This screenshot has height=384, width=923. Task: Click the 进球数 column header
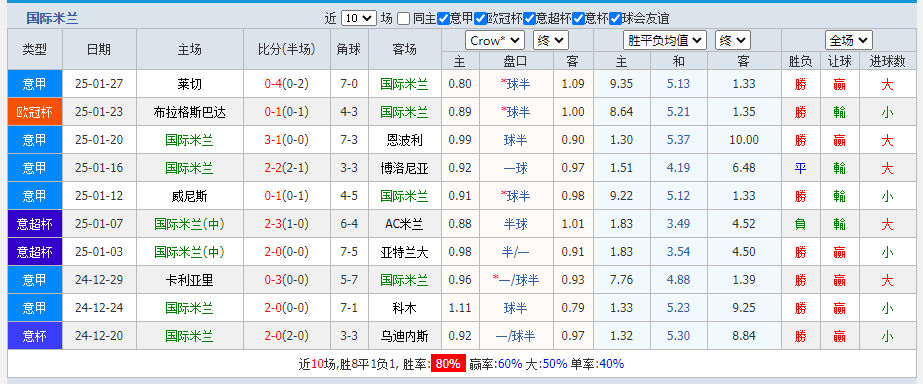click(887, 61)
